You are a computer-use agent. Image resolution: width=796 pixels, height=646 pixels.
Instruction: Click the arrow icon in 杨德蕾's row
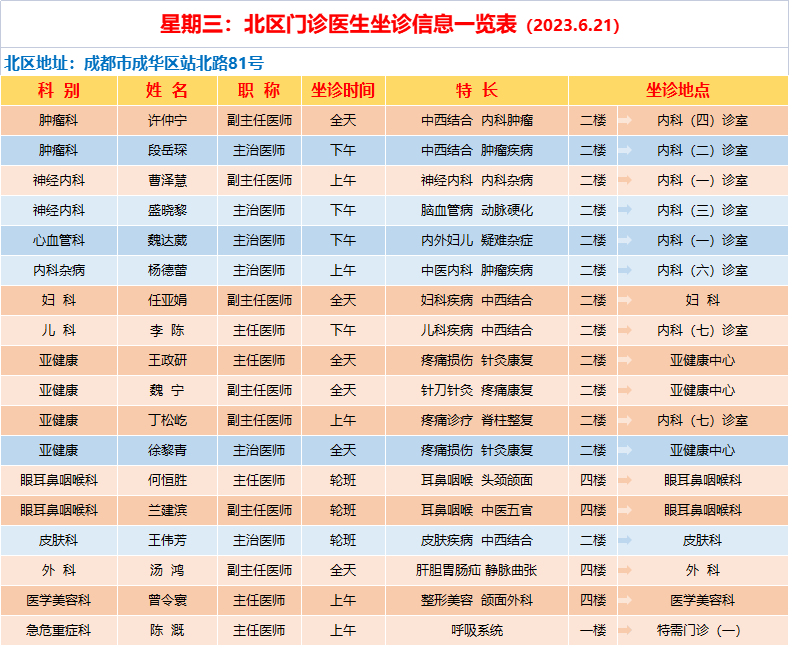(625, 270)
